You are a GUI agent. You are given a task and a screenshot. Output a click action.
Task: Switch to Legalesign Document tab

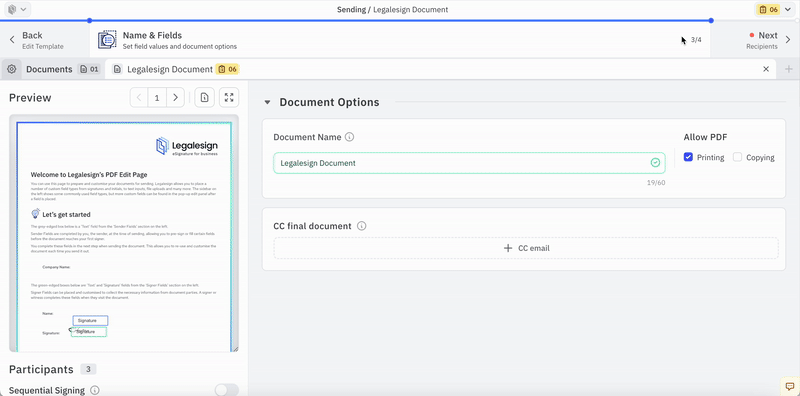pos(170,69)
